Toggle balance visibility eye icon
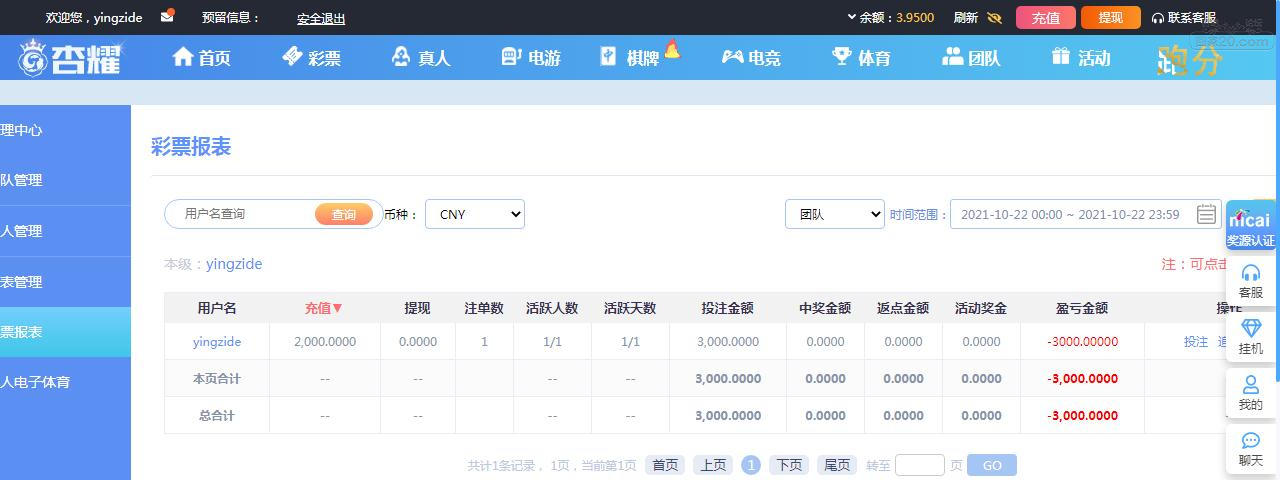This screenshot has height=480, width=1280. [x=994, y=17]
